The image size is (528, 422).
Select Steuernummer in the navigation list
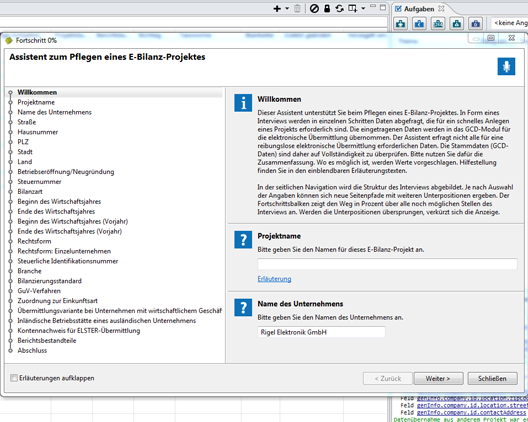39,182
